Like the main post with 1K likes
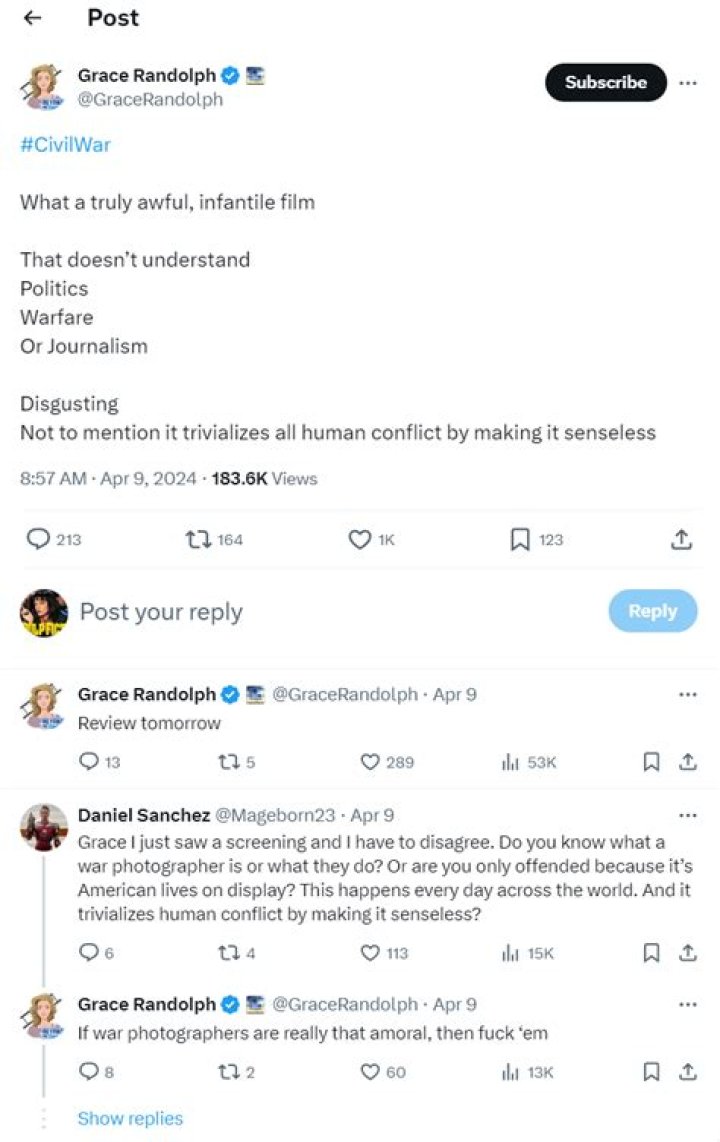Image resolution: width=720 pixels, height=1142 pixels. (x=360, y=539)
